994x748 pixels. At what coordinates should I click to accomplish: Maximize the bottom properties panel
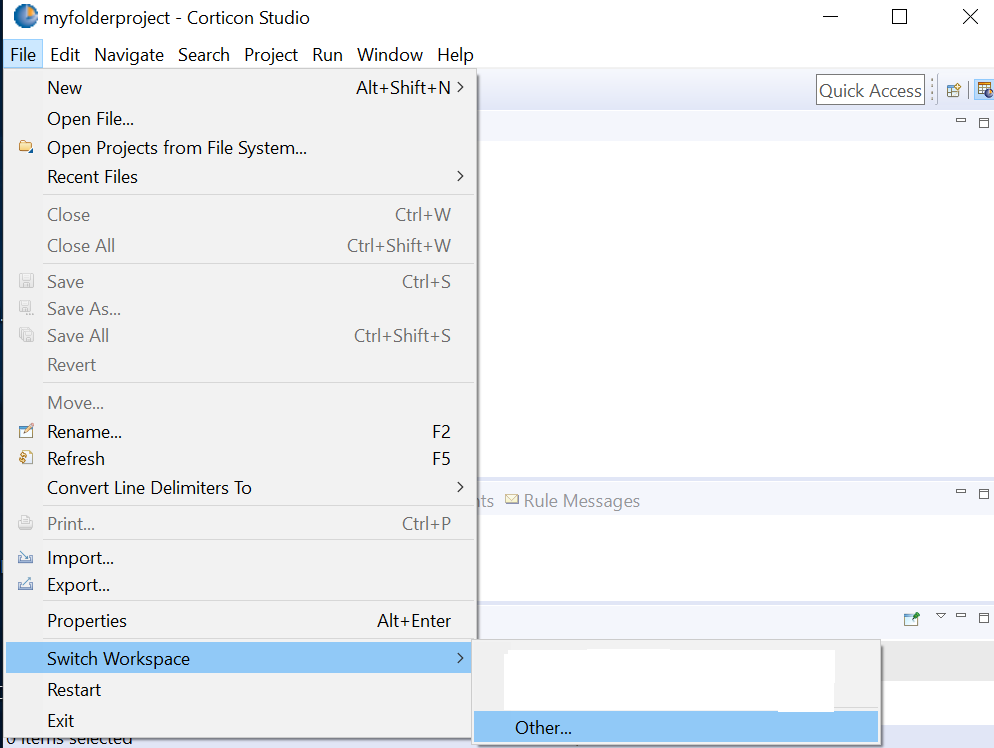point(984,617)
